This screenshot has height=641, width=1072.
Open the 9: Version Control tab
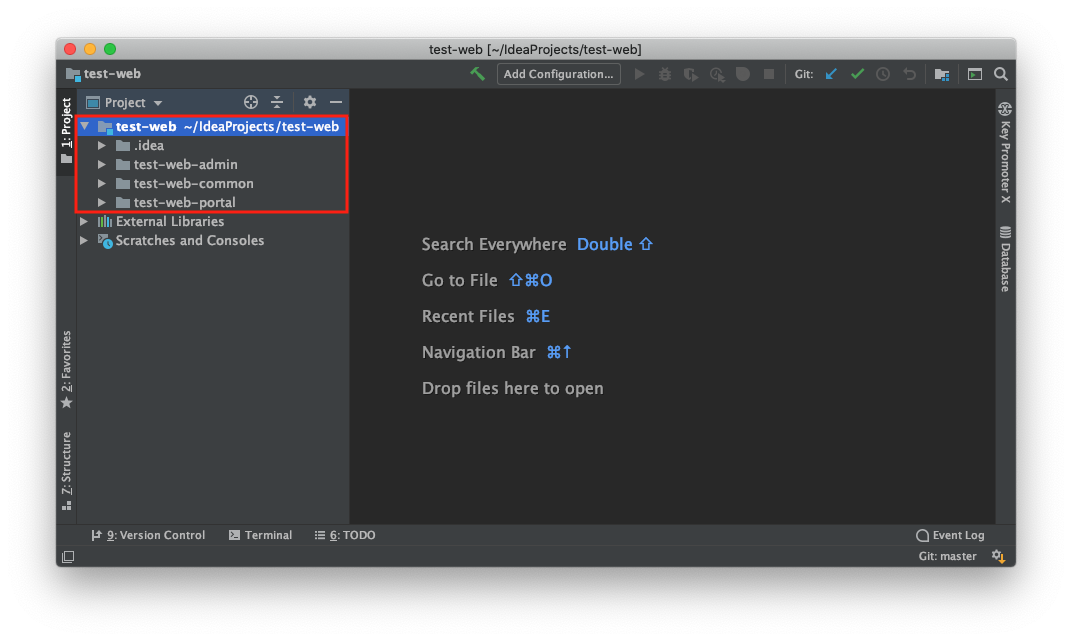[148, 535]
